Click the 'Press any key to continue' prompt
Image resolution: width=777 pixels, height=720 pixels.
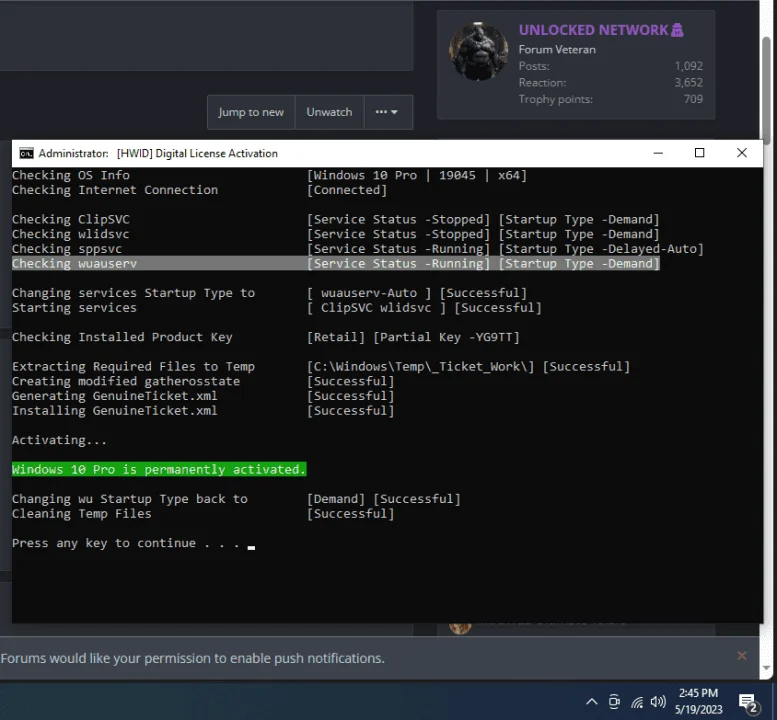click(126, 543)
